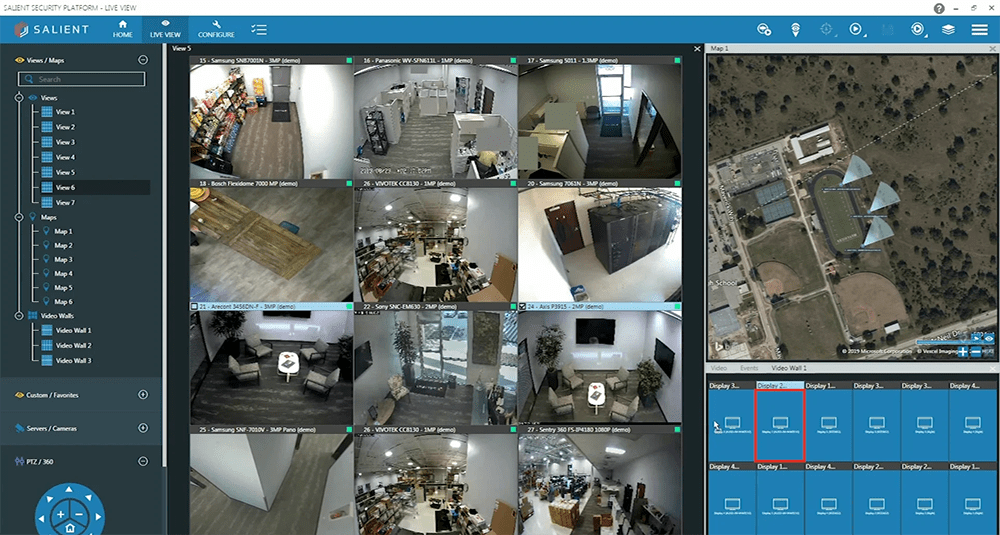The width and height of the screenshot is (1000, 535).
Task: Go to the HOME tab
Action: pos(122,29)
